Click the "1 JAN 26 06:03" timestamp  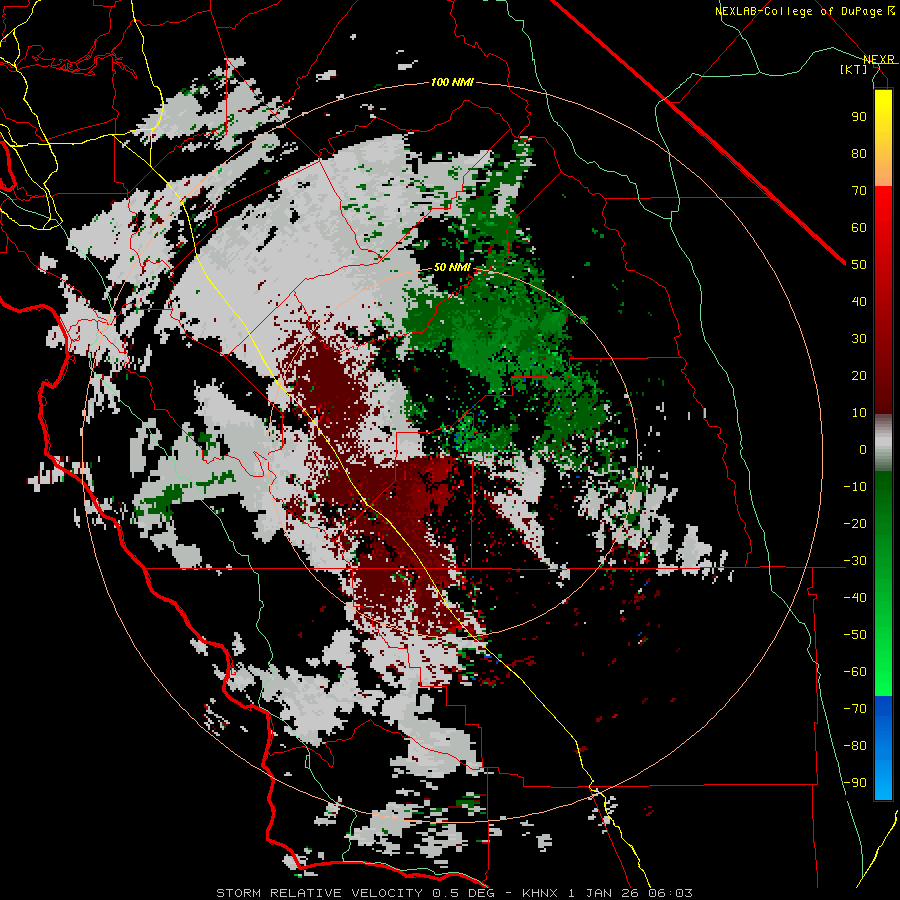630,893
